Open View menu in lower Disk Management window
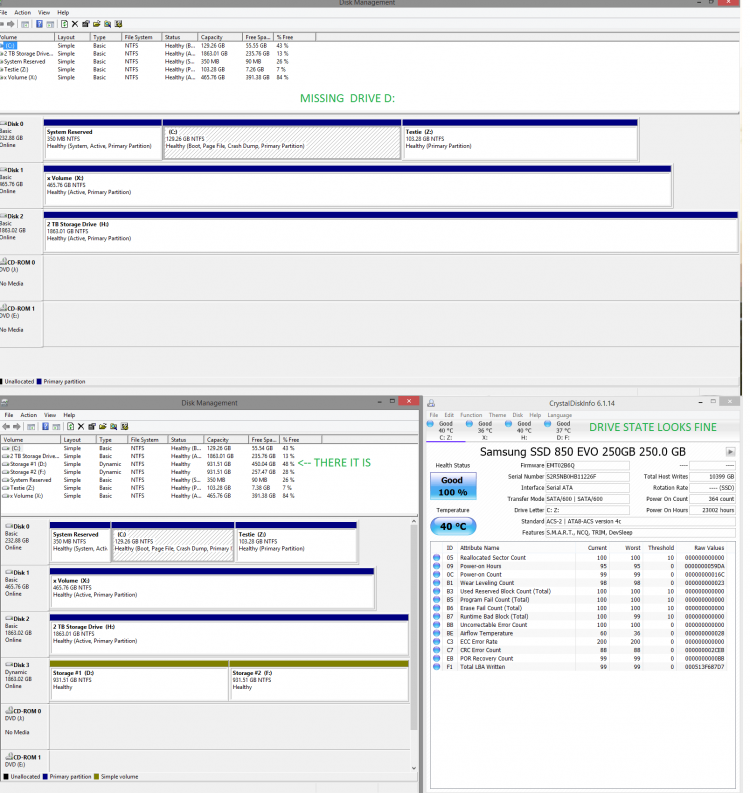 point(50,415)
